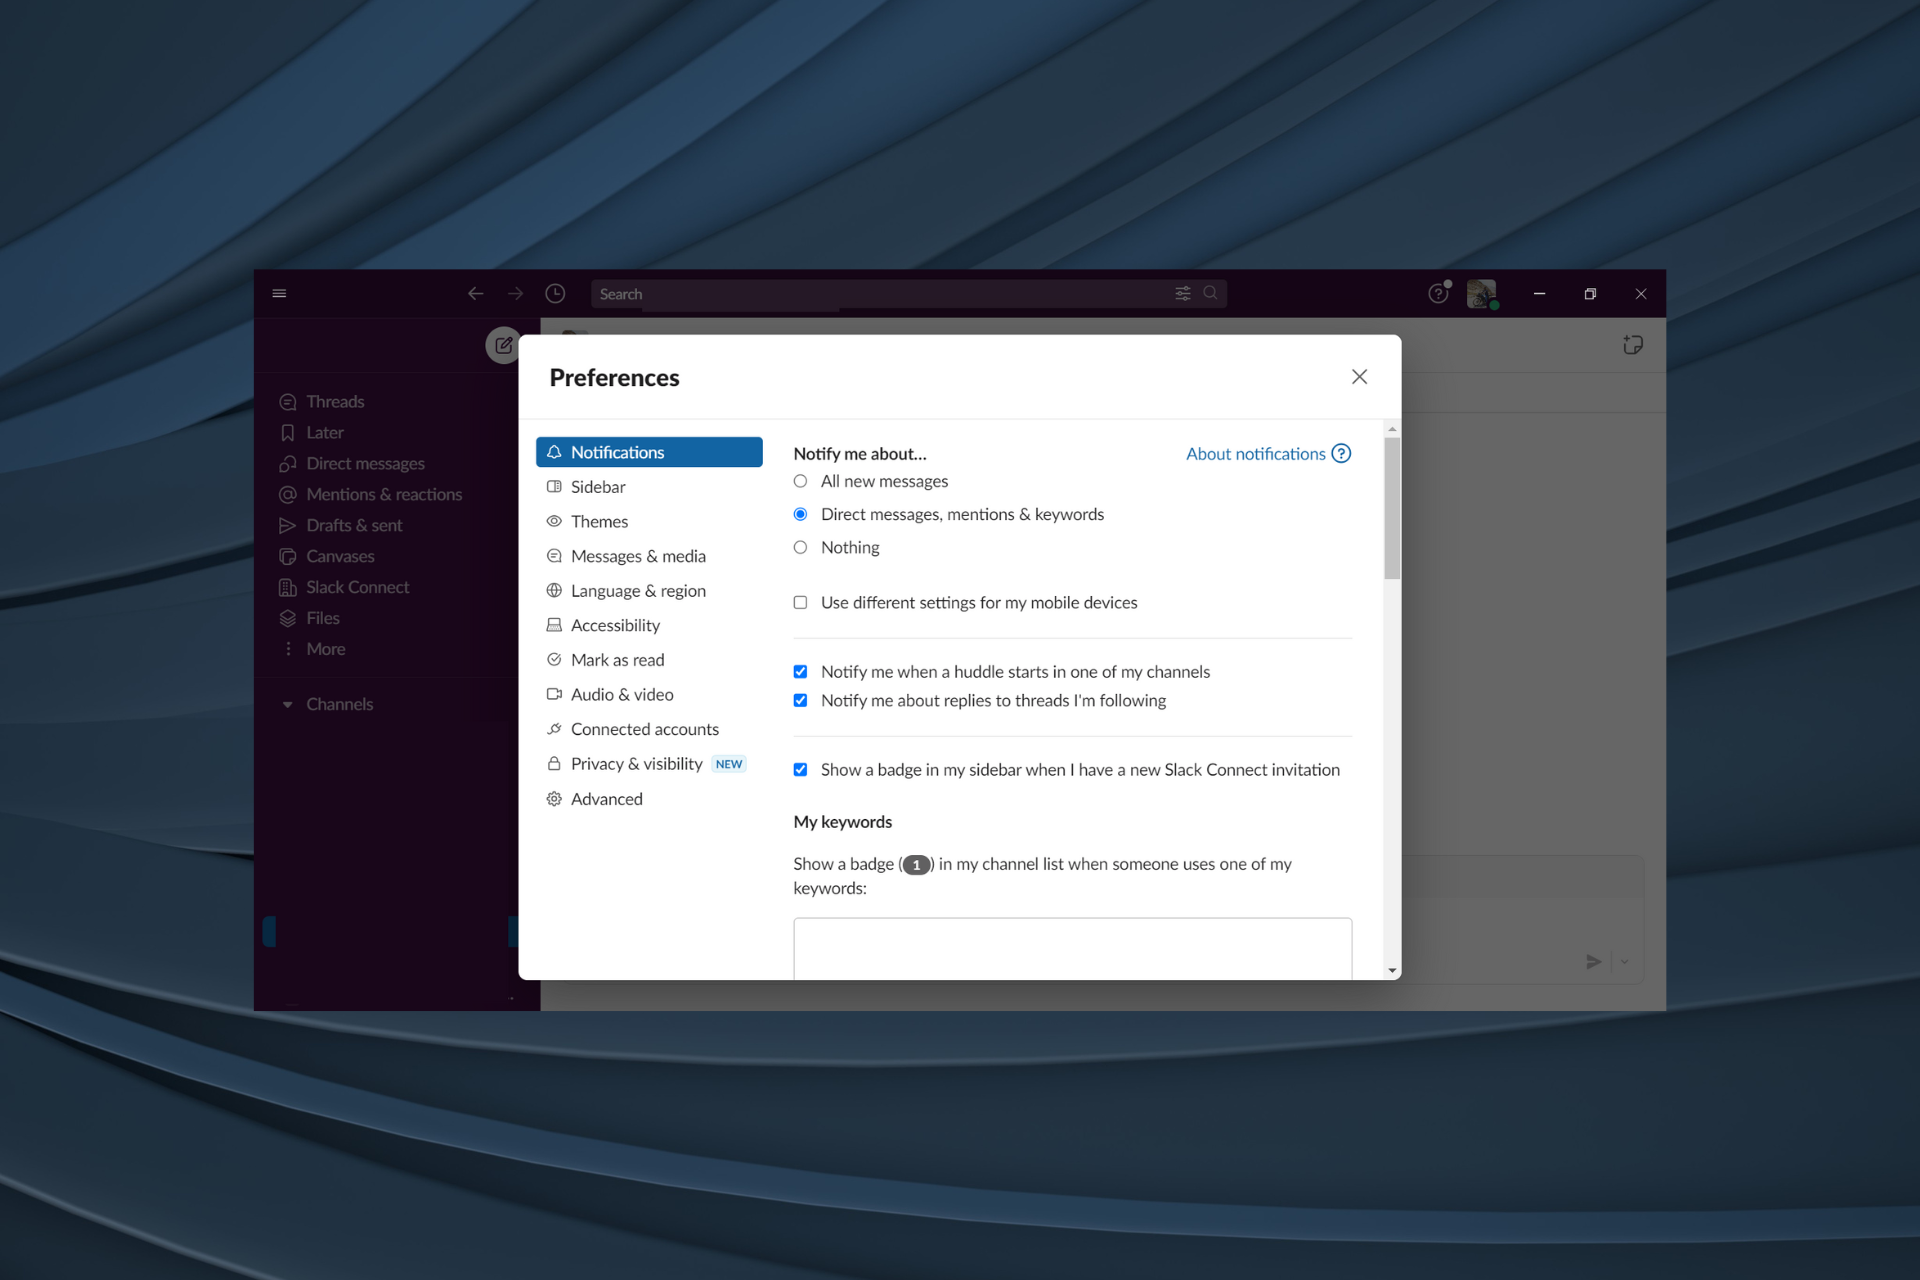This screenshot has width=1920, height=1280.
Task: Click the NEW badge next to Privacy & visibility
Action: pos(729,764)
